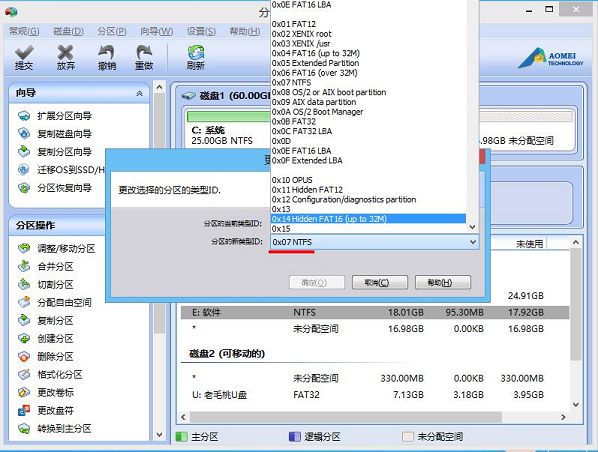Screen dimensions: 598x452
Task: Select the 合并分区 merge partition icon
Action: coord(24,266)
